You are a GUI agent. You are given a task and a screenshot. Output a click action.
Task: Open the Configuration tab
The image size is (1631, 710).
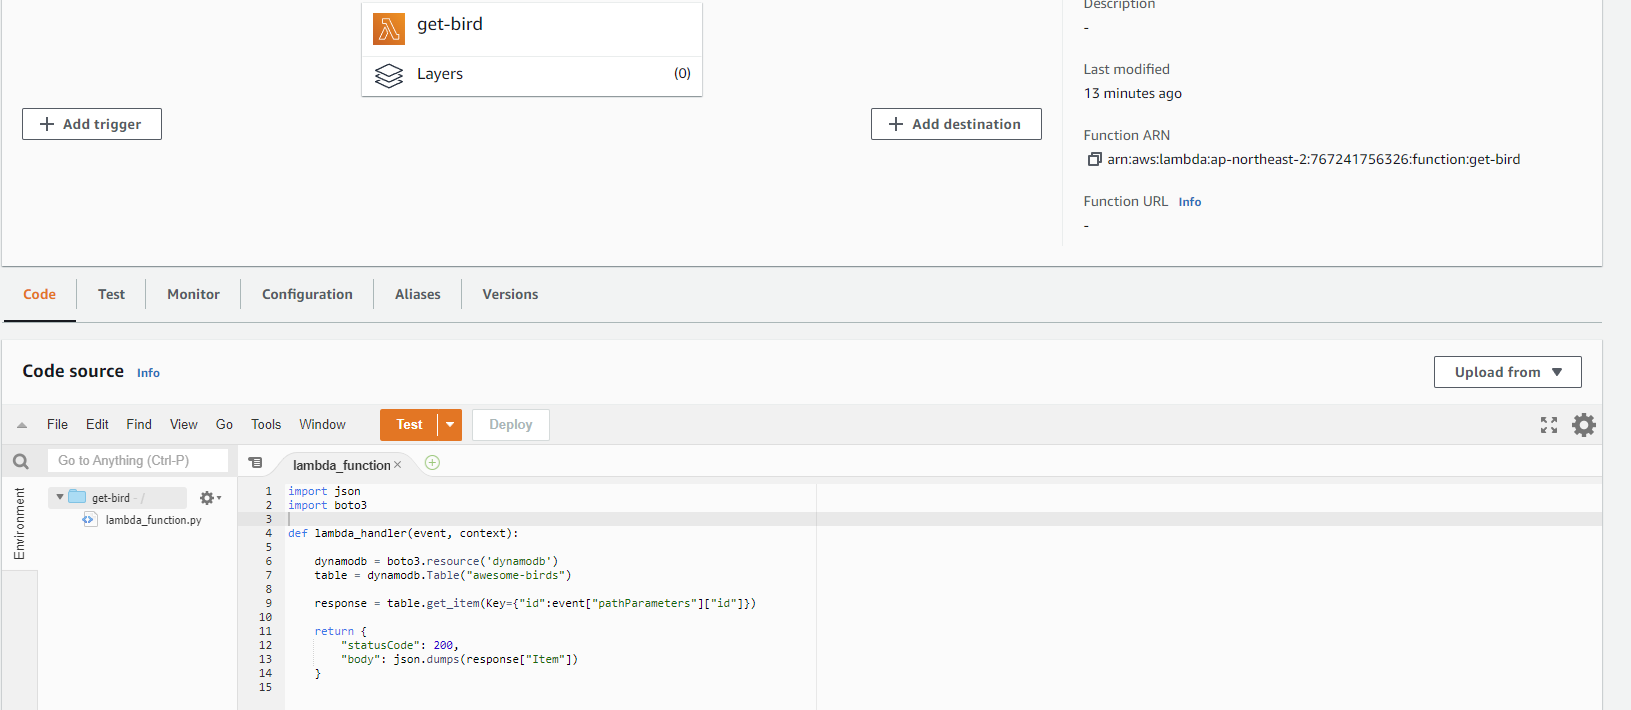(x=307, y=294)
